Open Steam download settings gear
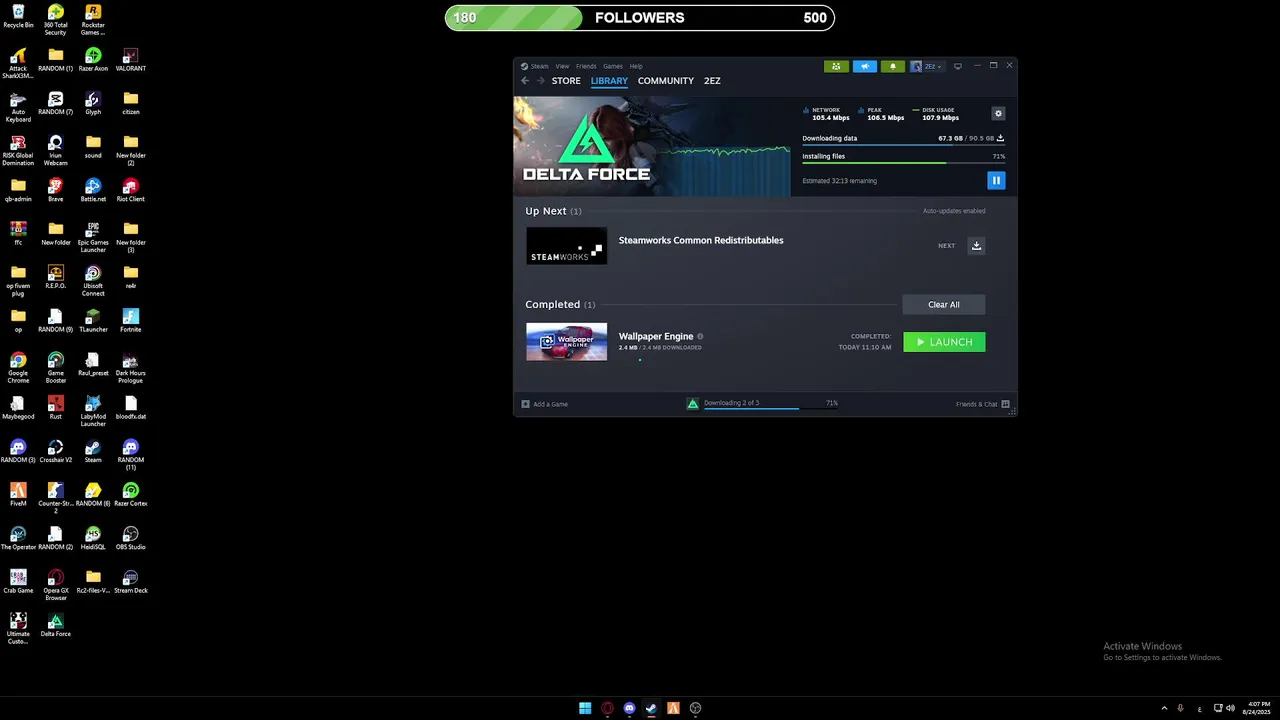 tap(998, 114)
